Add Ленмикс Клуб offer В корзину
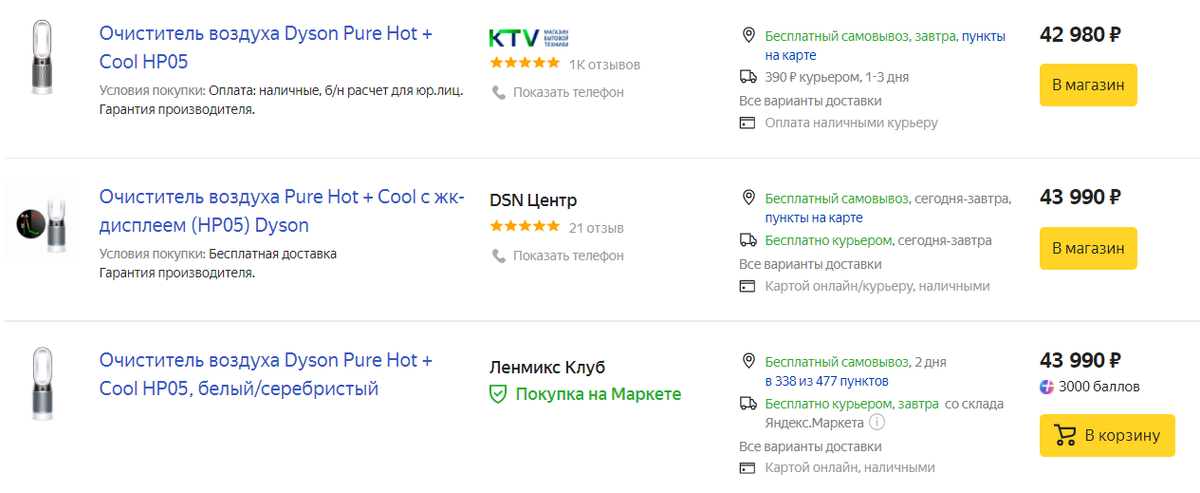The image size is (1200, 493). click(1107, 436)
